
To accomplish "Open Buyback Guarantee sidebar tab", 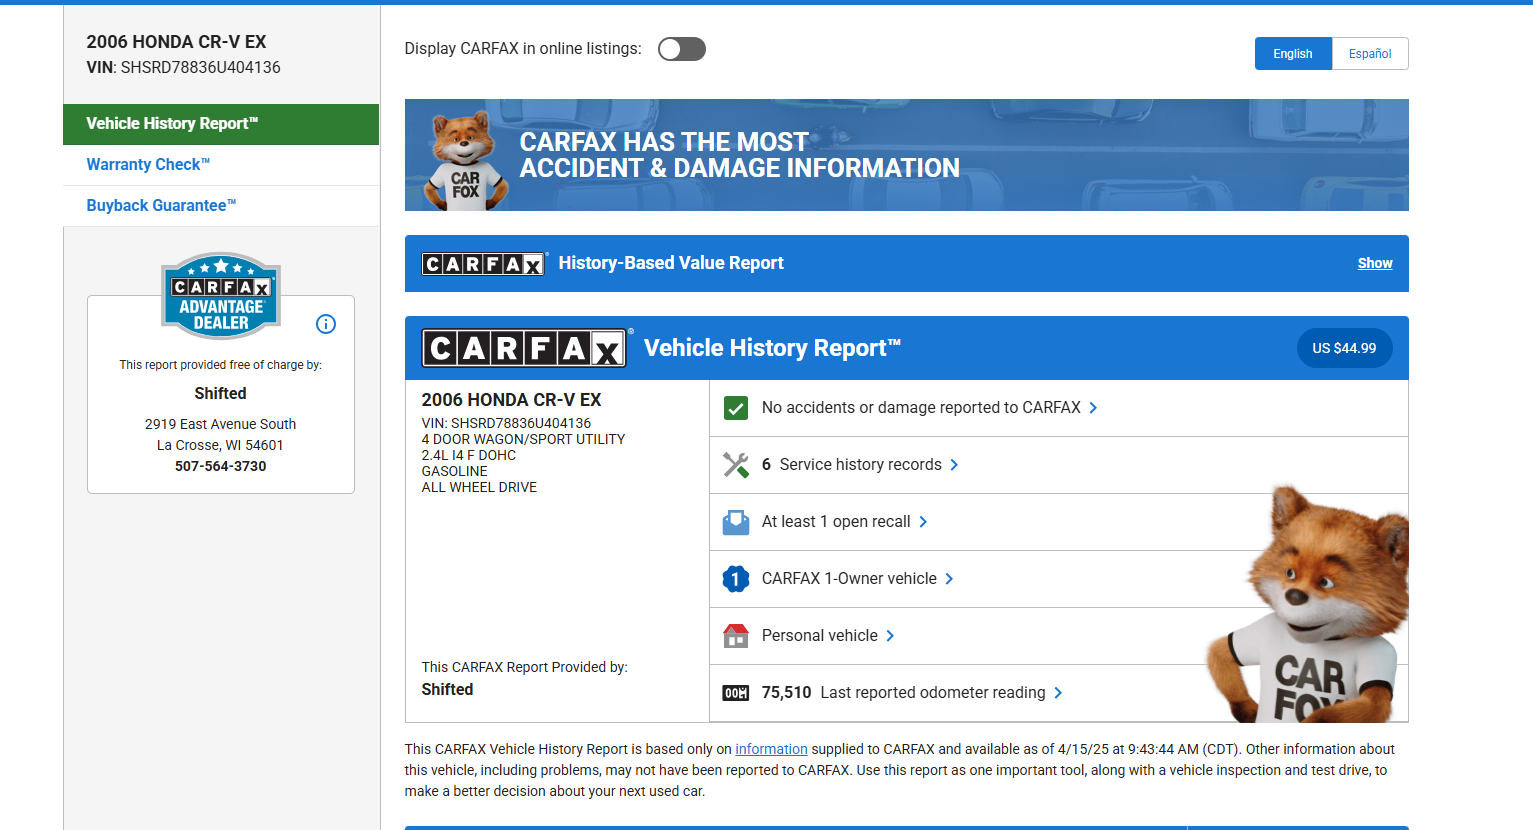I will tap(221, 206).
